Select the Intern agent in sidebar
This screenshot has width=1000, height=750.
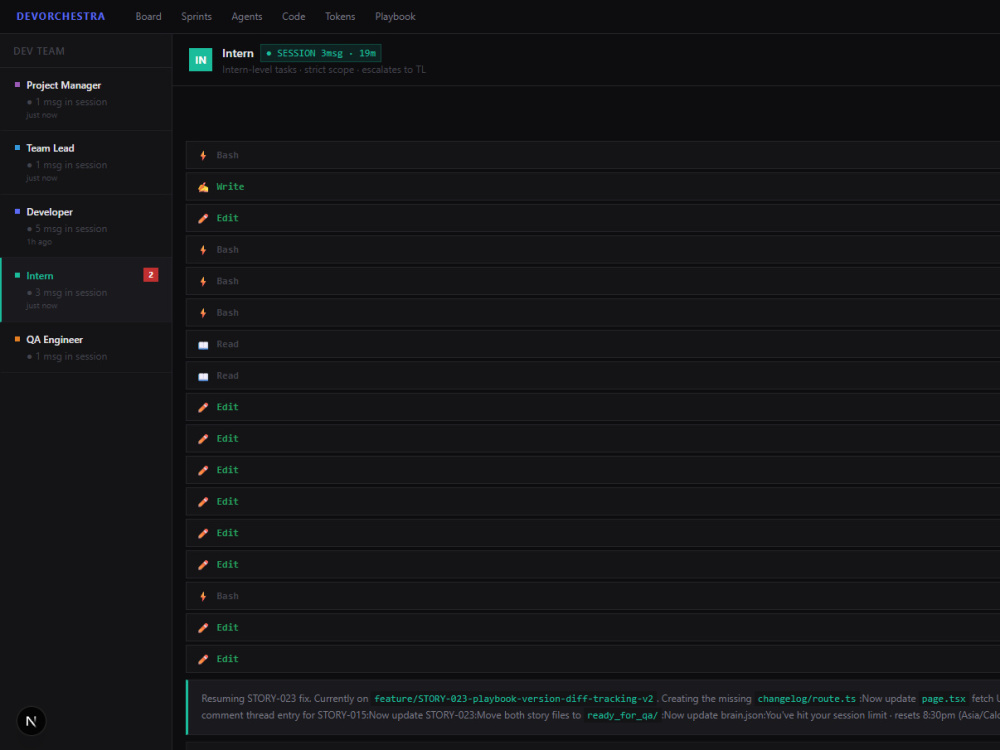point(86,290)
